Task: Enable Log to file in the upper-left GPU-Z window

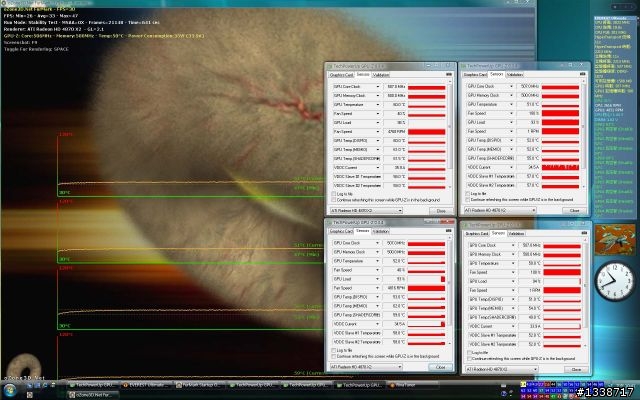Action: click(x=334, y=194)
